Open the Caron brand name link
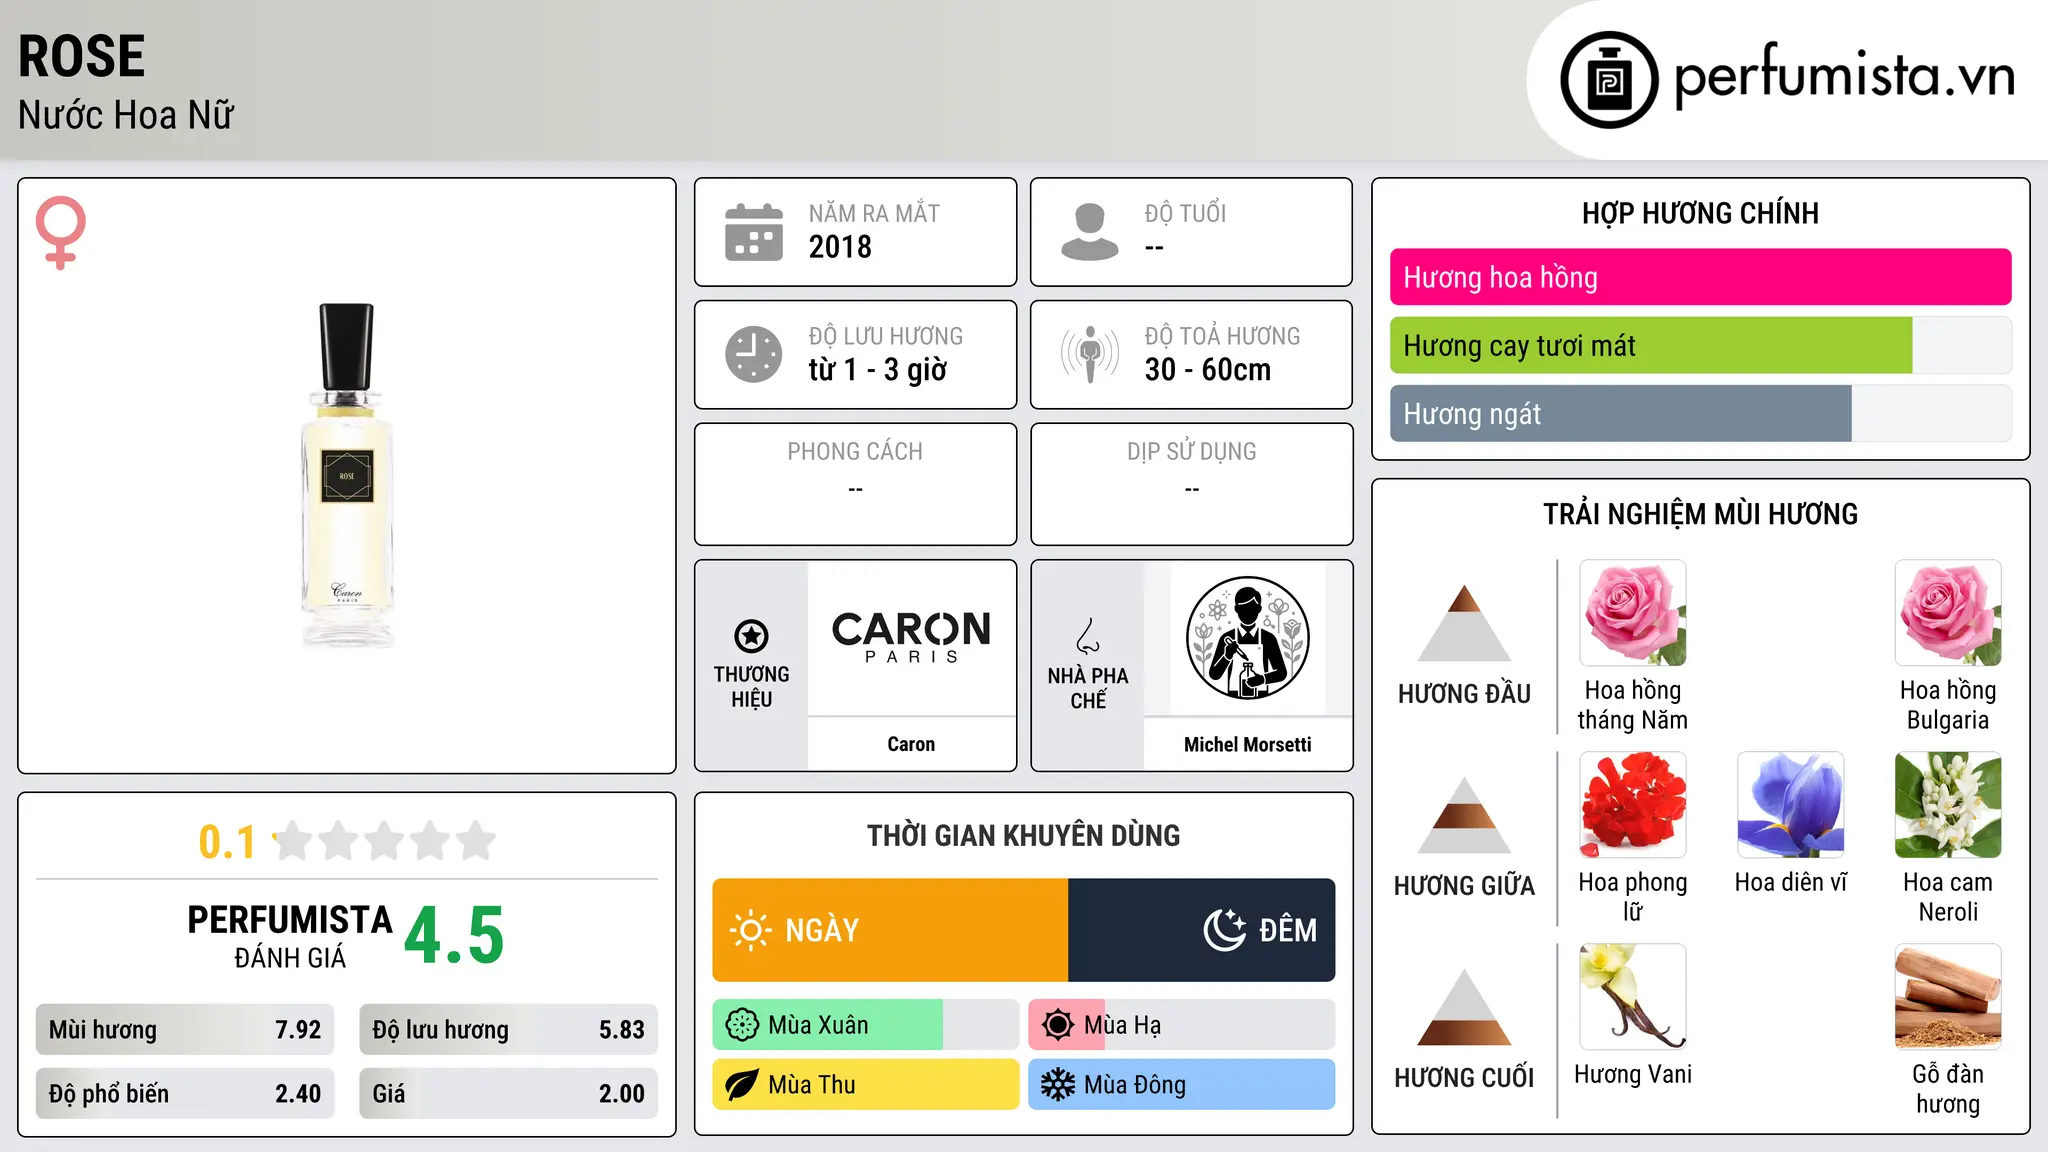 tap(911, 744)
